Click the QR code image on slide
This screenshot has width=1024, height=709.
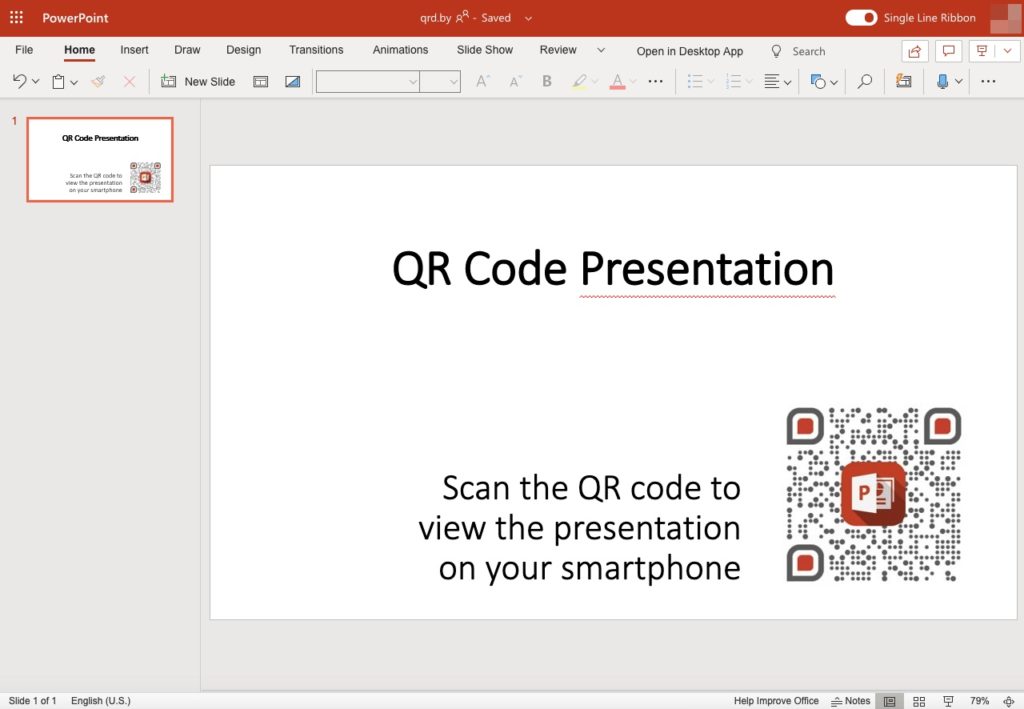tap(874, 494)
